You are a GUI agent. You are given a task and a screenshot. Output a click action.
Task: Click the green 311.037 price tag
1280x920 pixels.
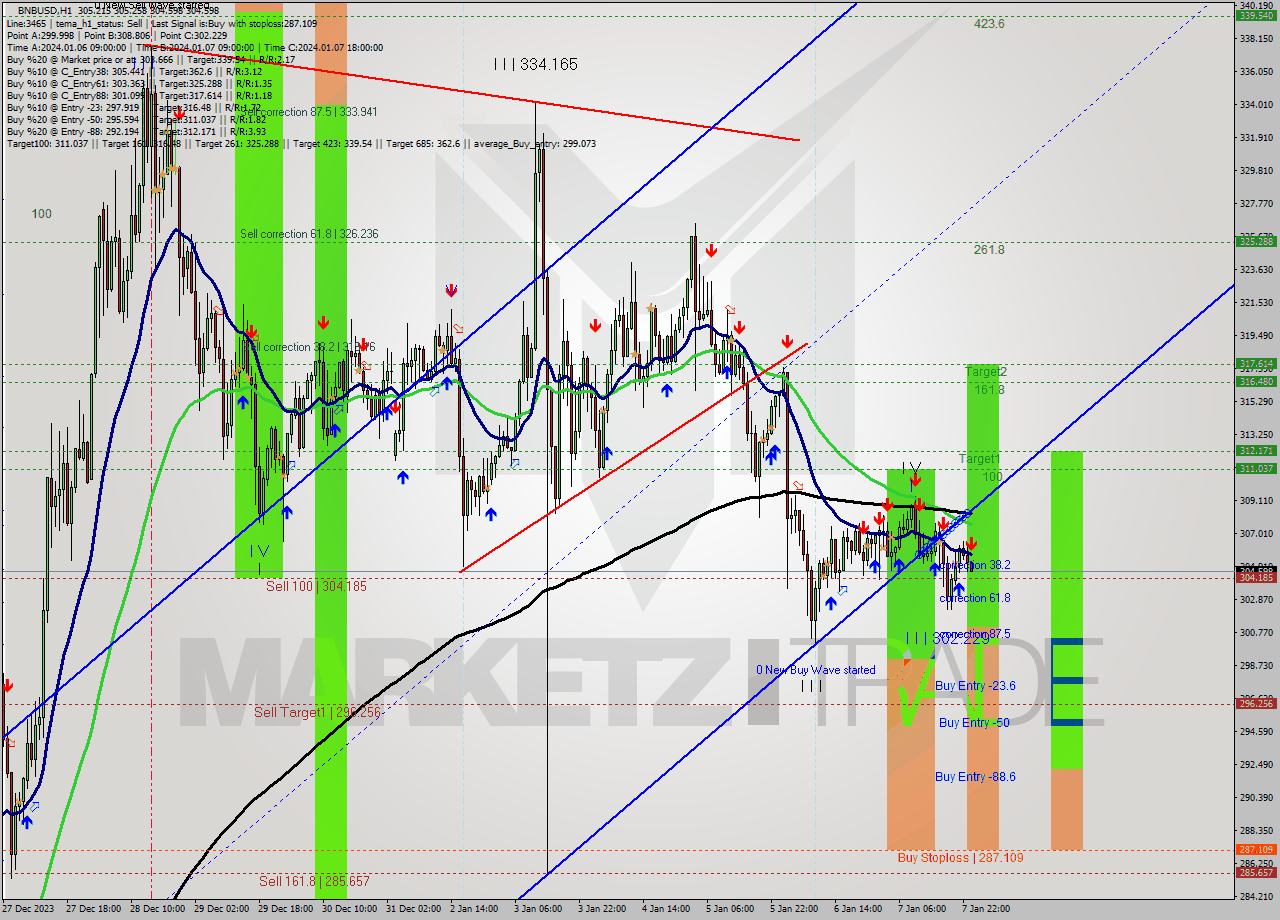[1256, 468]
